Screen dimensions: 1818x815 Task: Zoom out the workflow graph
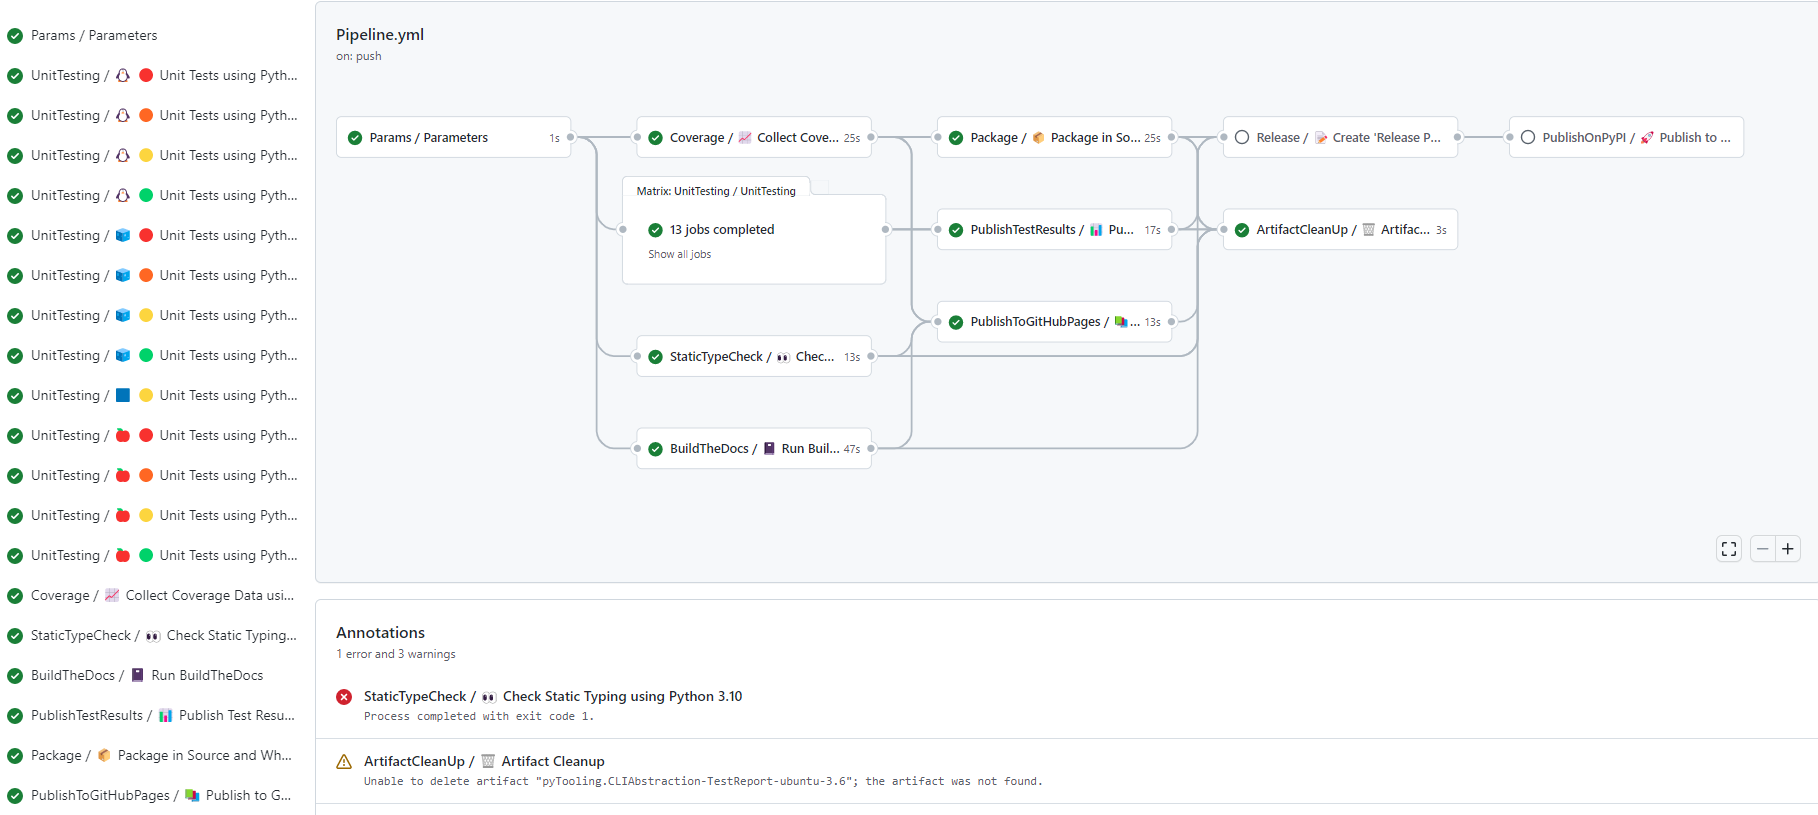[x=1763, y=549]
